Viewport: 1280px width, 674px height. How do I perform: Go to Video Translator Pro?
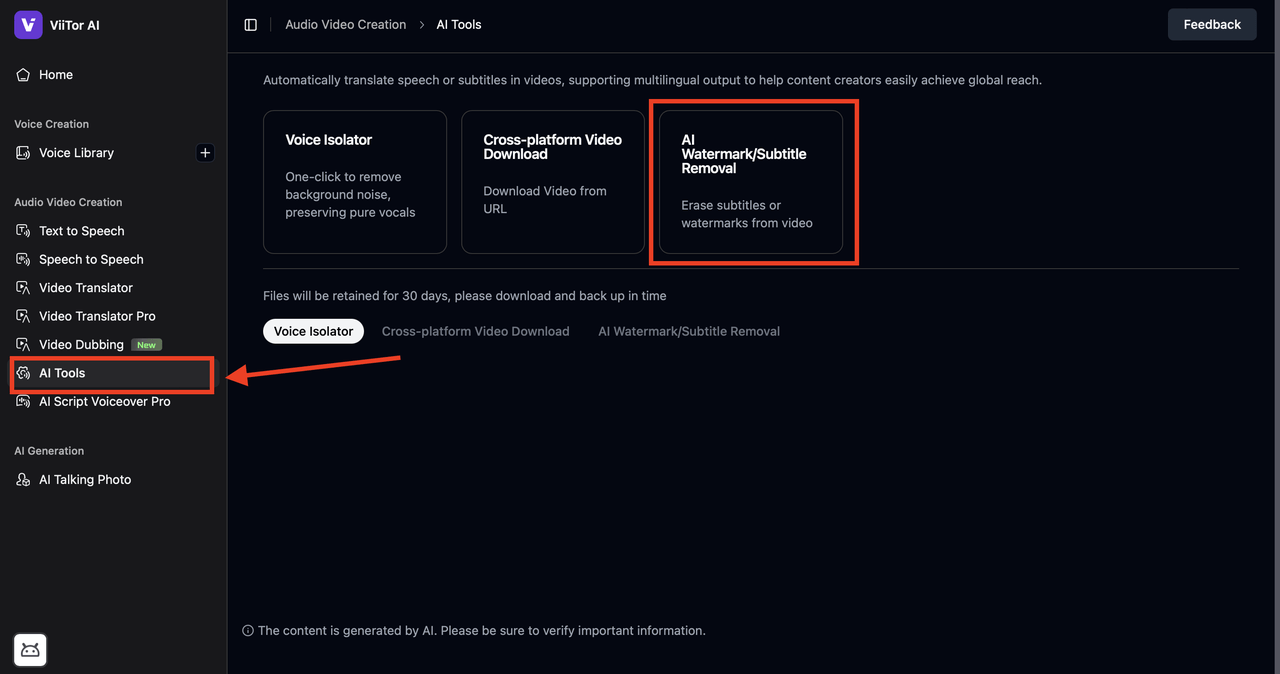click(97, 316)
